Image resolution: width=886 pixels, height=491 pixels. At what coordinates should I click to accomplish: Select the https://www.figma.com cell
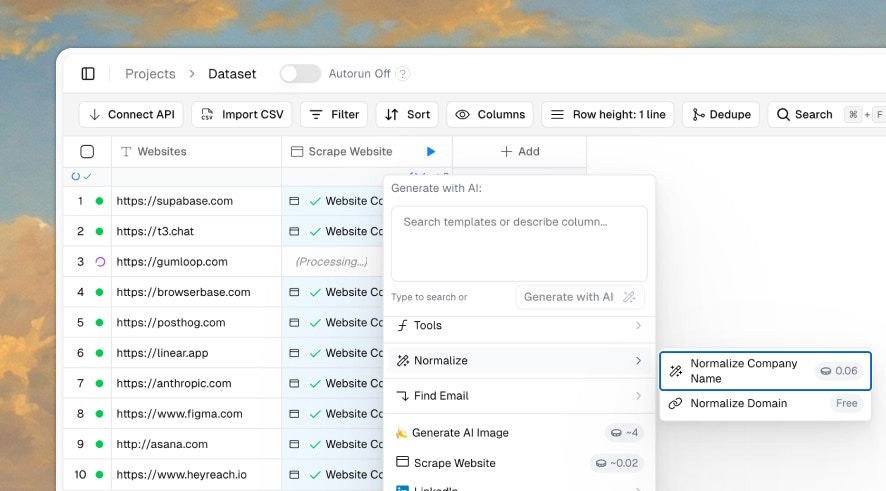pos(196,414)
